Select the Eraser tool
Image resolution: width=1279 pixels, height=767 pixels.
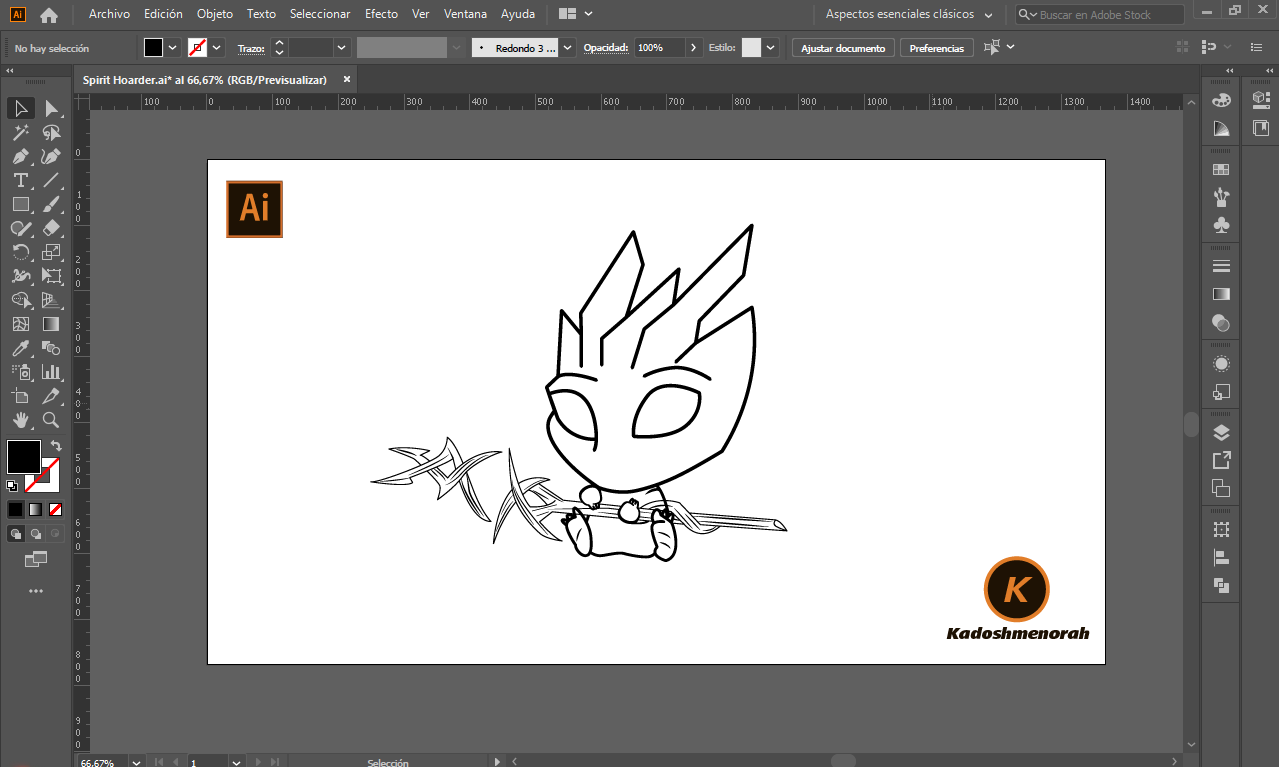coord(52,228)
